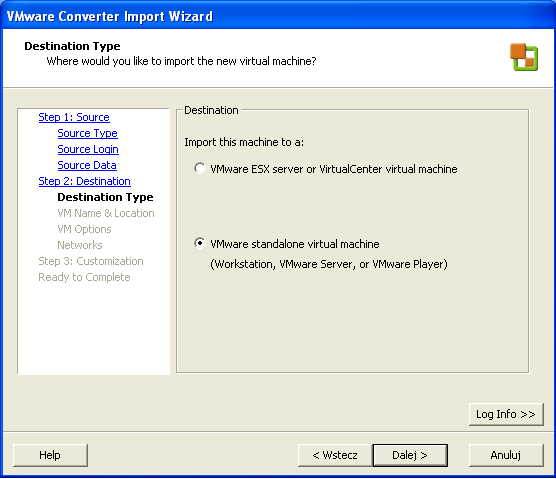This screenshot has width=556, height=479.
Task: Click VM Name & Location step
Action: (x=106, y=213)
